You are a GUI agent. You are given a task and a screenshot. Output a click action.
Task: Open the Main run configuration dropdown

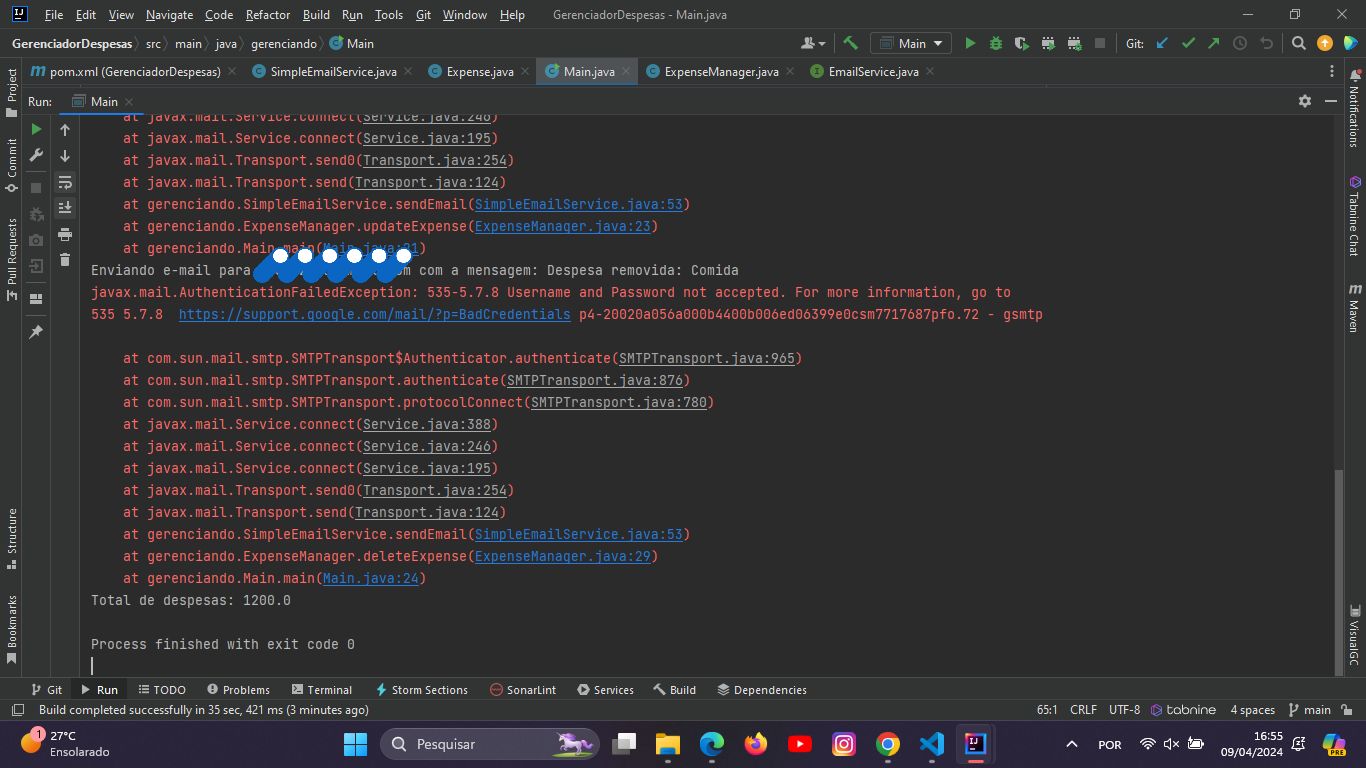911,43
